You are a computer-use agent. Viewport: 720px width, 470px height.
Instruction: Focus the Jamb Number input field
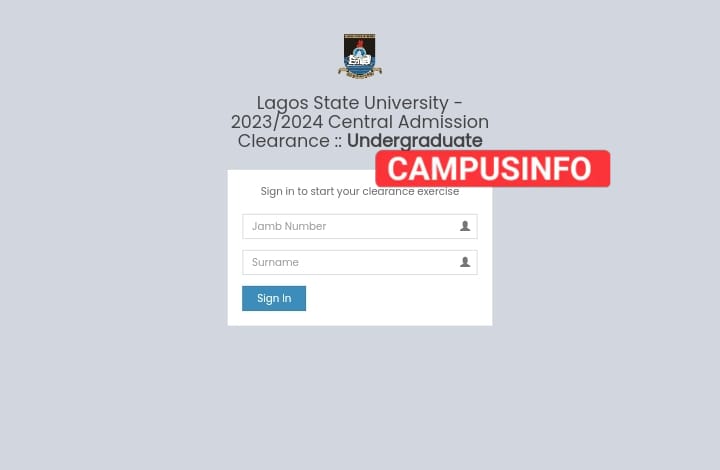click(x=360, y=226)
